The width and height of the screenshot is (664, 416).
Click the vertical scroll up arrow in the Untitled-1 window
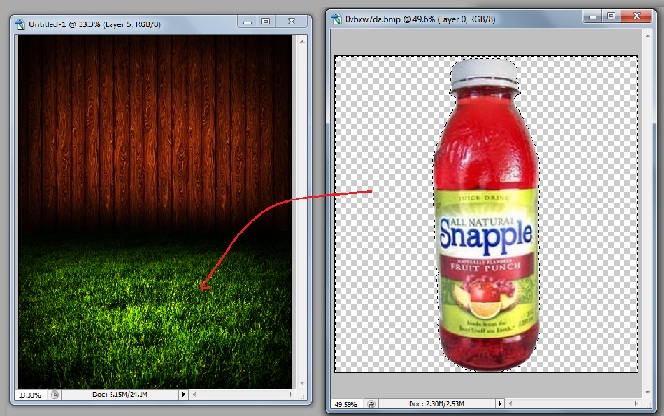point(302,41)
